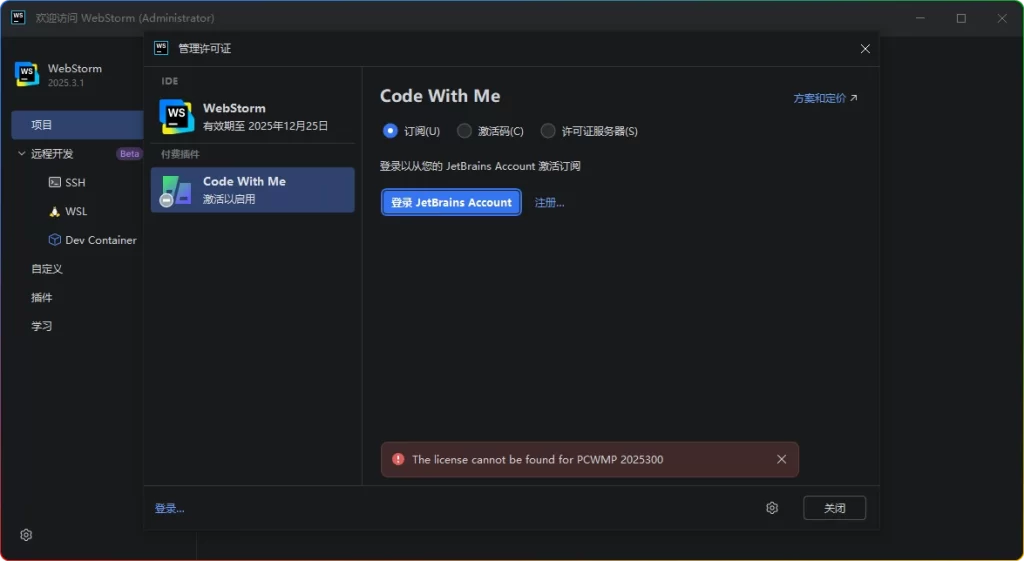Click the WSL penguin icon

click(x=55, y=212)
